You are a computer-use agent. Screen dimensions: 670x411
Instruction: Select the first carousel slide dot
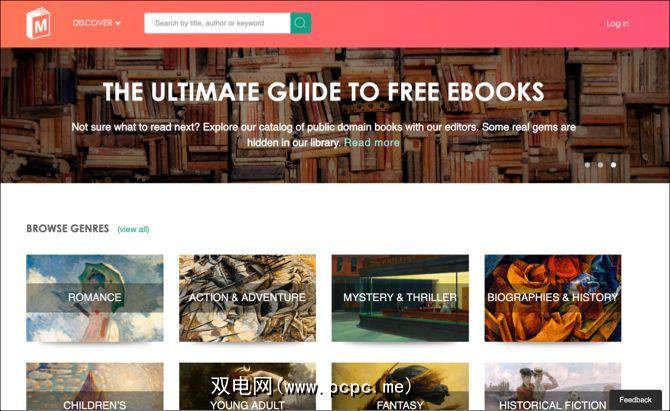[x=588, y=165]
